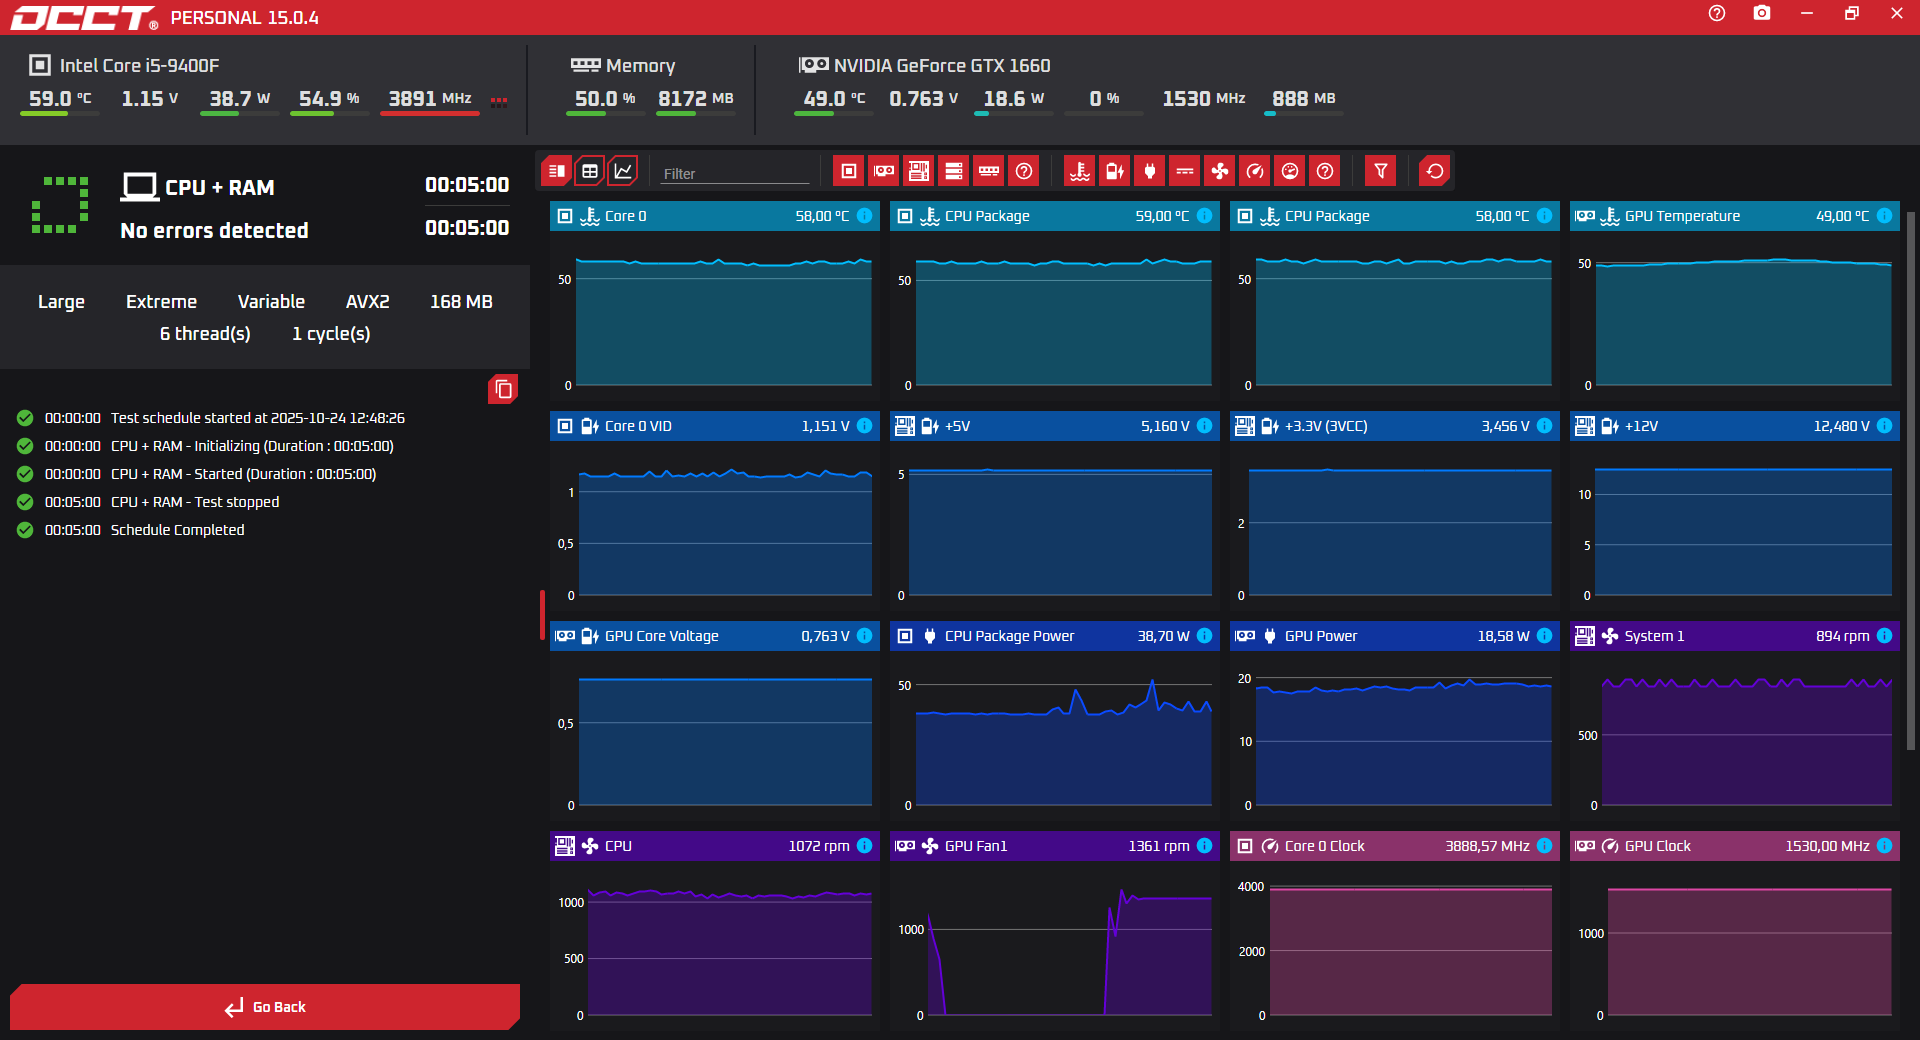Image resolution: width=1920 pixels, height=1040 pixels.
Task: Toggle the power plug sensor filter
Action: 1150,171
